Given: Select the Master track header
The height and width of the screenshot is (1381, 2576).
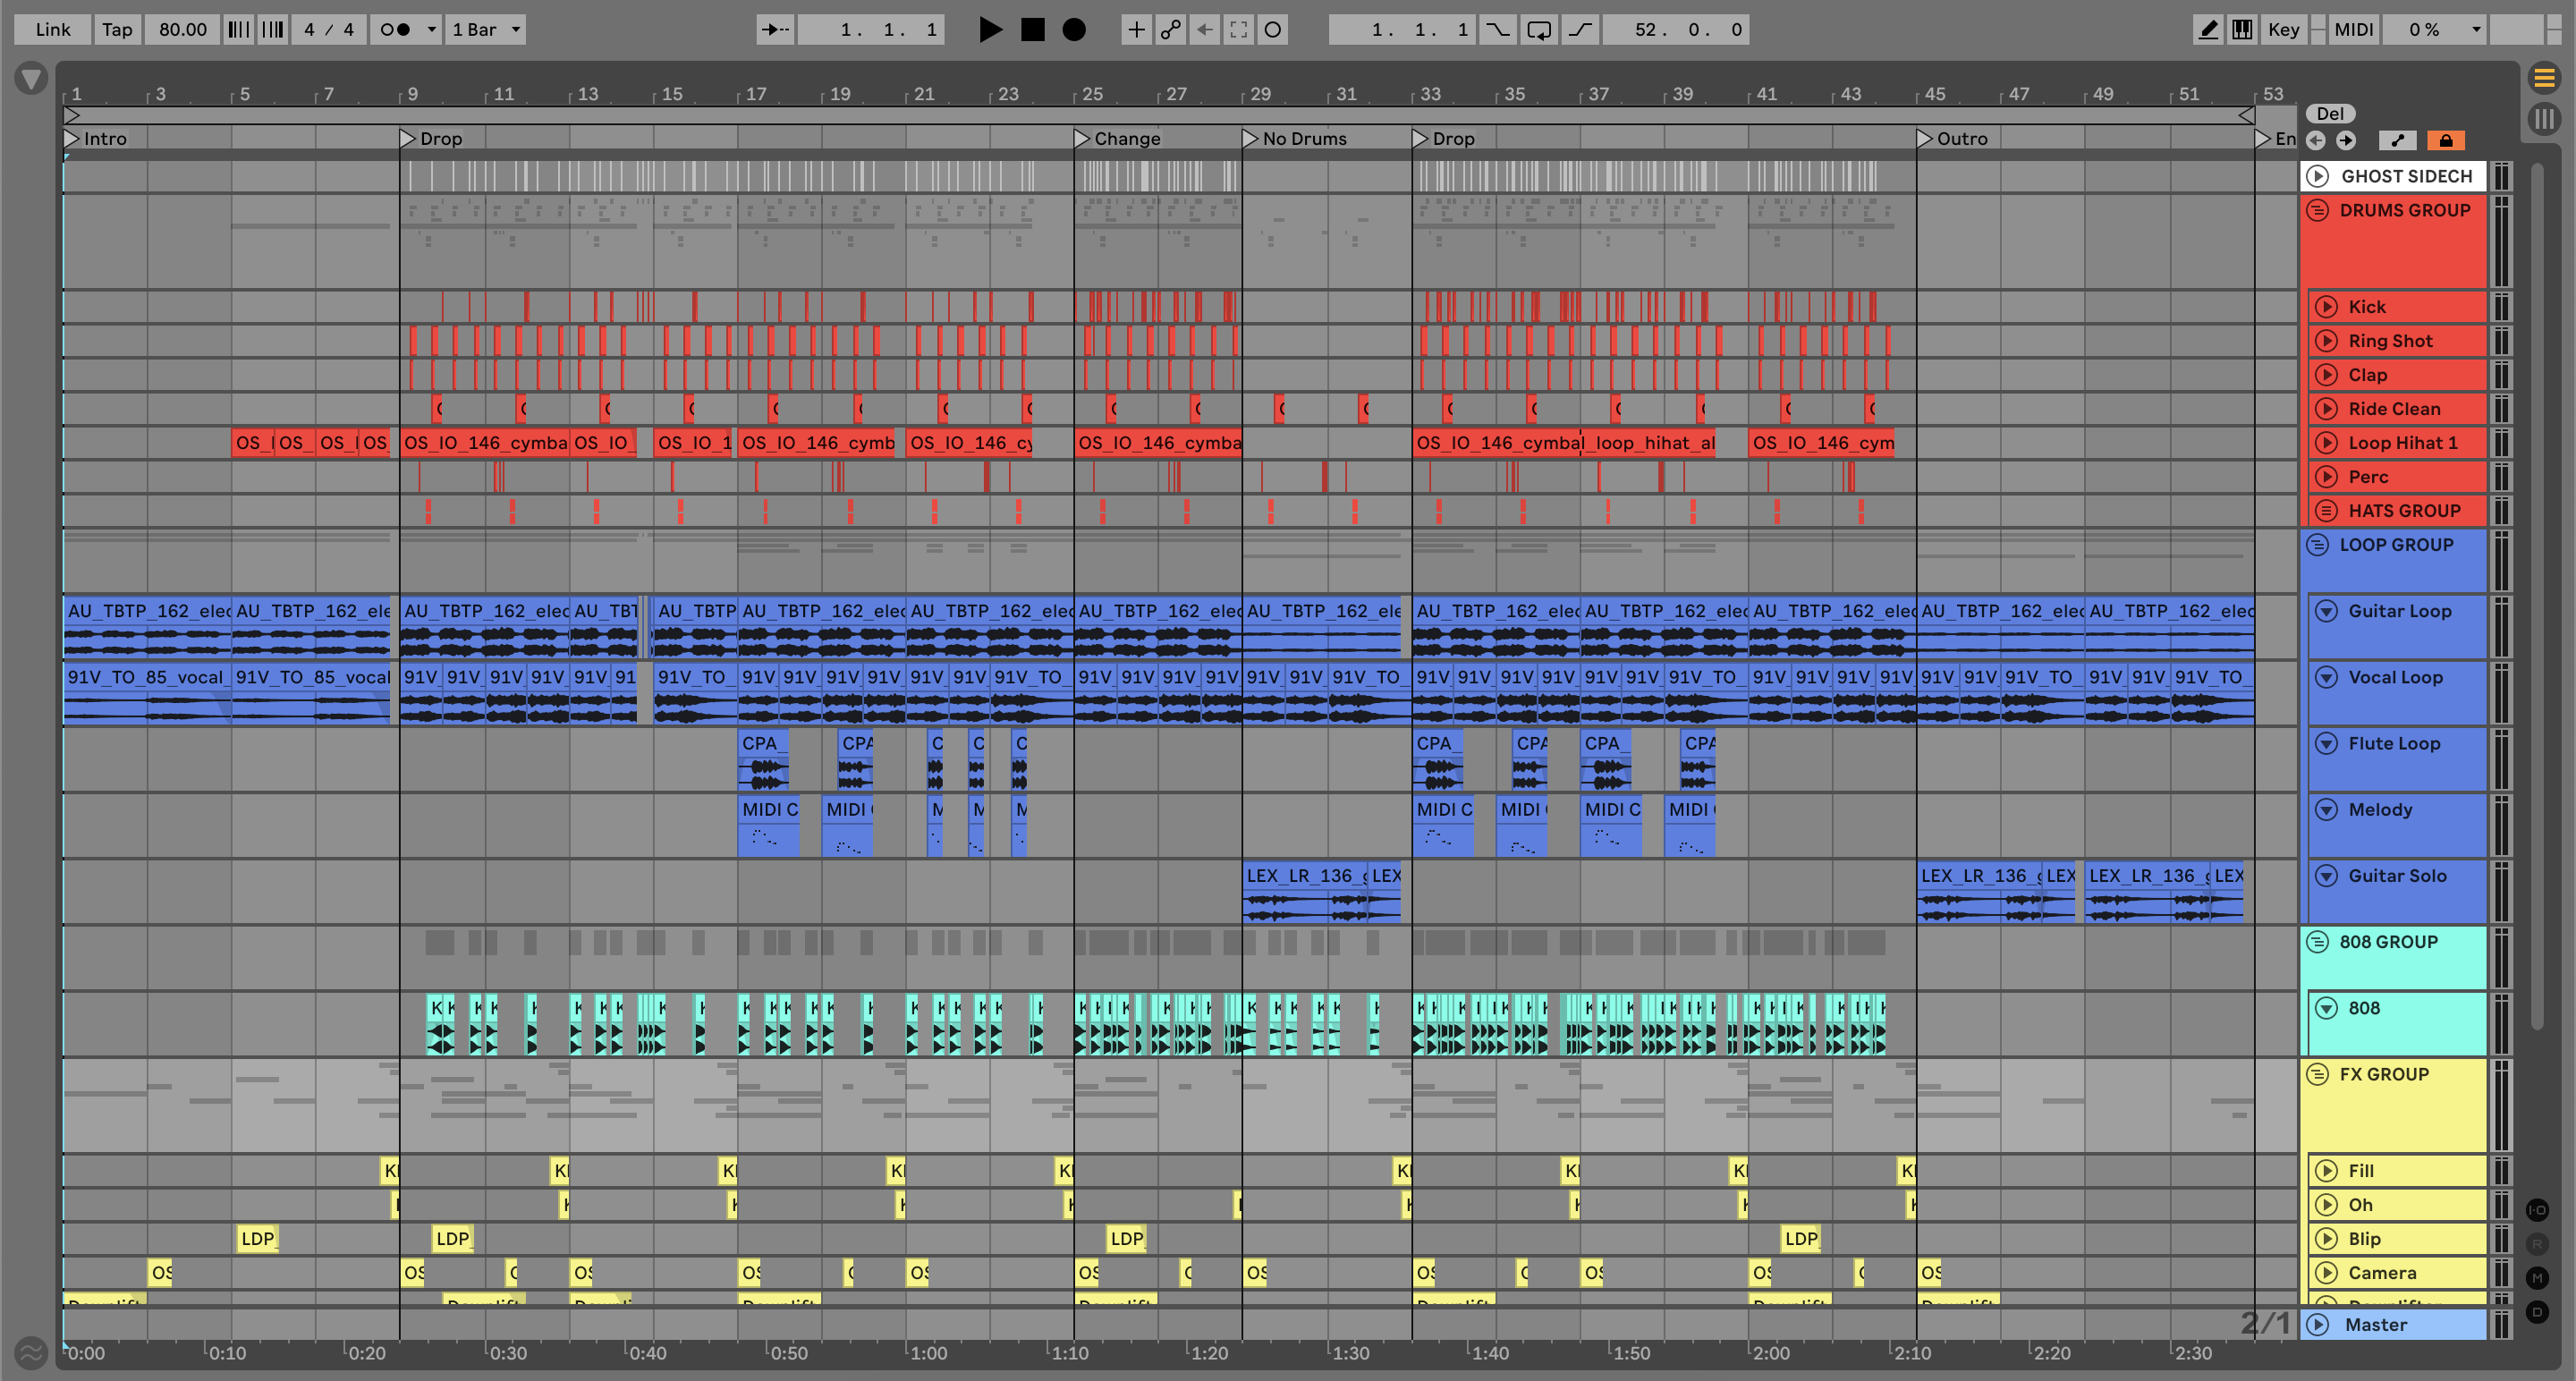Looking at the screenshot, I should (x=2400, y=1325).
